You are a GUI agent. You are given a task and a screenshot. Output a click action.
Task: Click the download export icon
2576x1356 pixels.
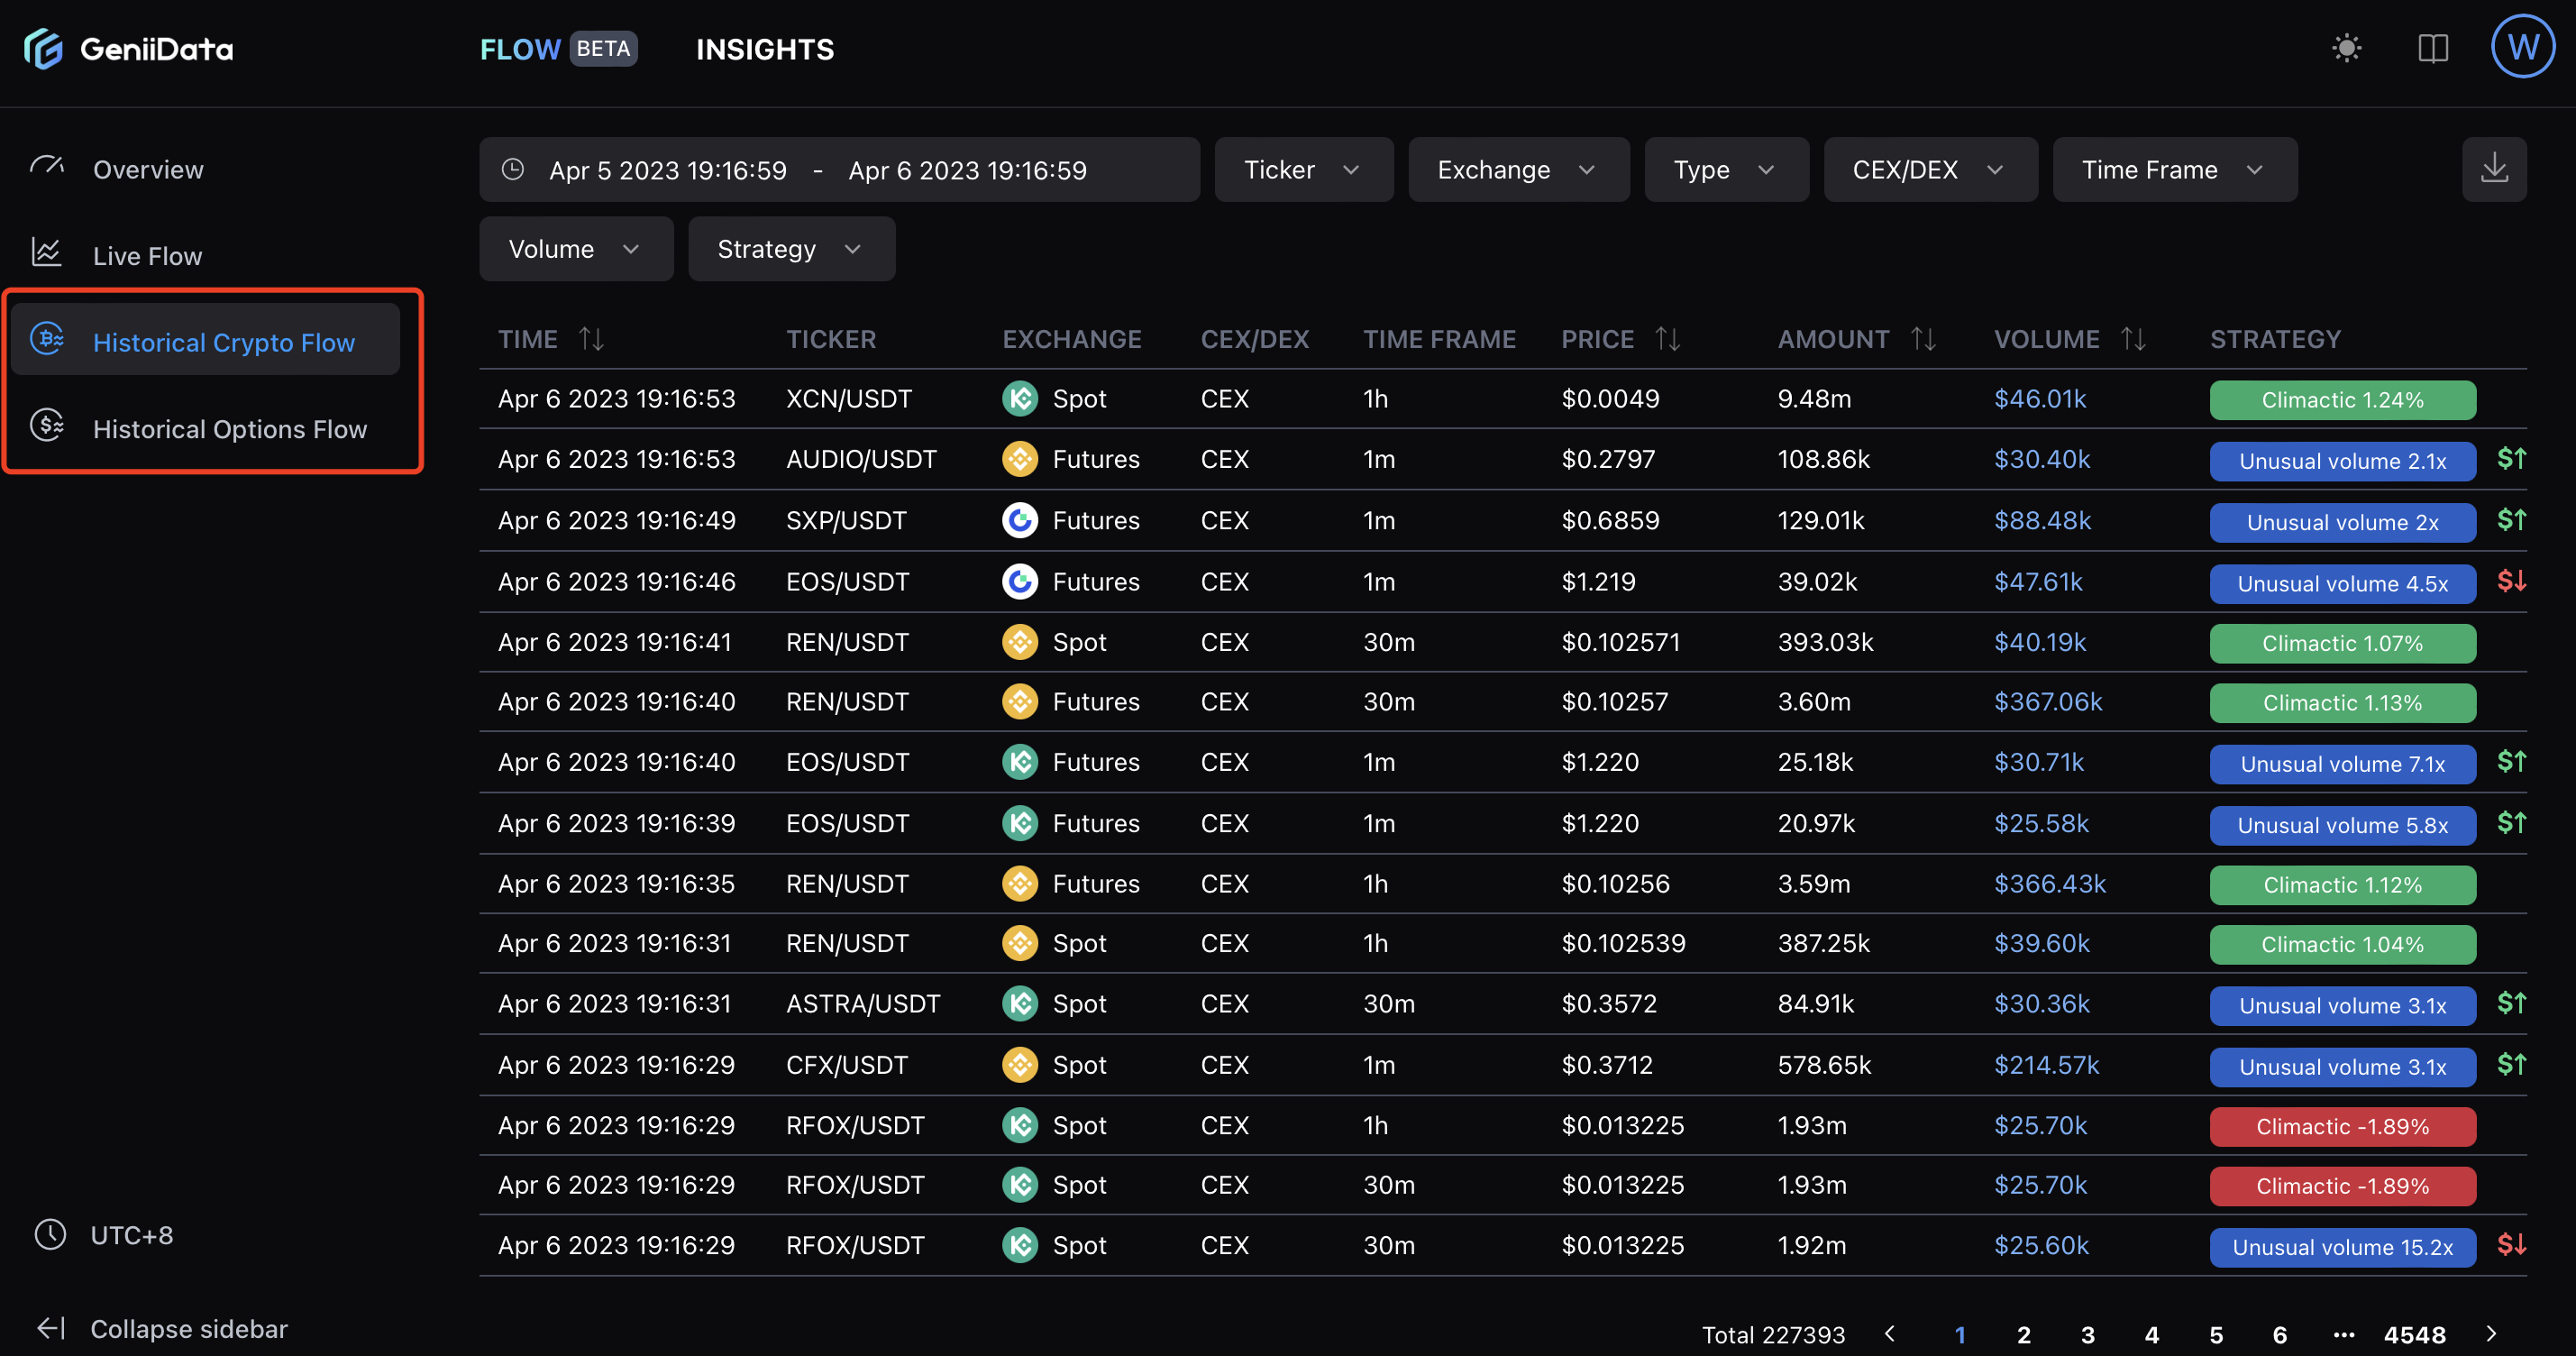coord(2494,169)
